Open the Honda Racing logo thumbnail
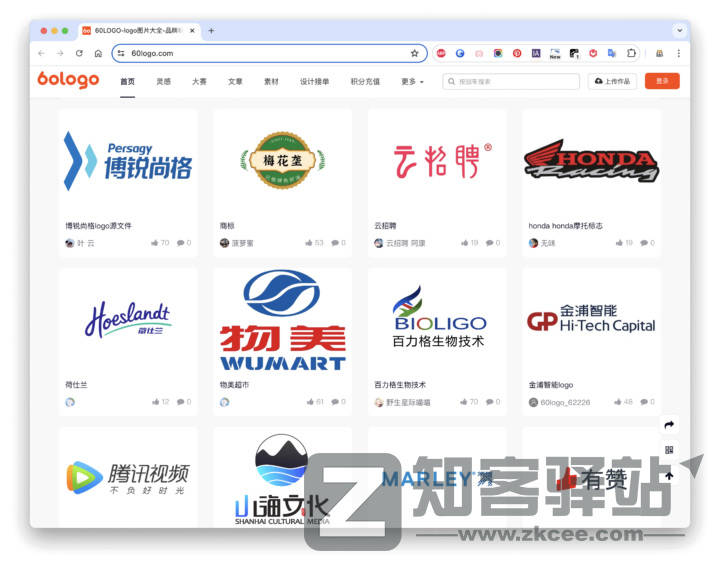Image resolution: width=720 pixels, height=567 pixels. [591, 161]
